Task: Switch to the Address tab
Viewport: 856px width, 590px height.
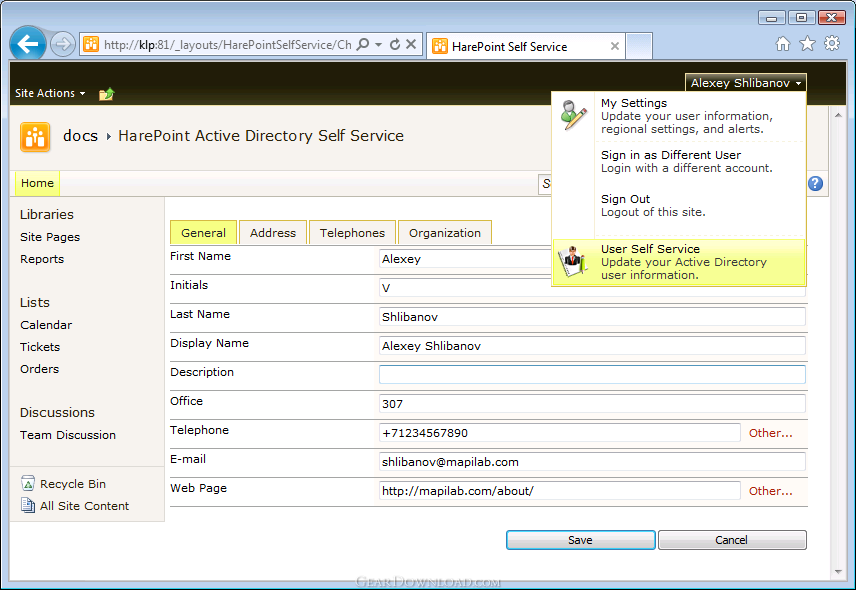Action: (273, 233)
